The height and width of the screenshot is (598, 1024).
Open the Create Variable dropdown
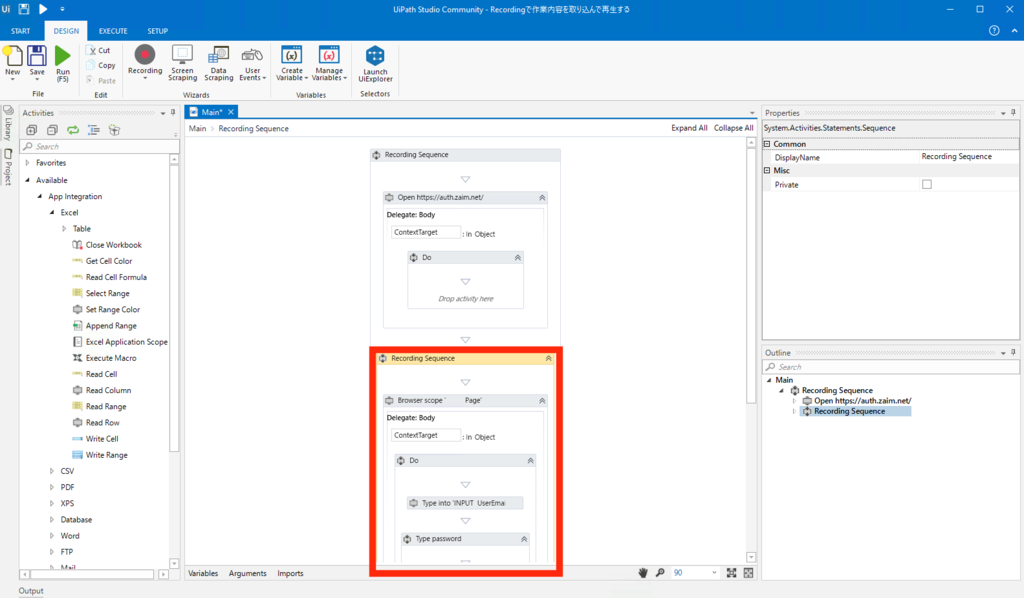291,63
